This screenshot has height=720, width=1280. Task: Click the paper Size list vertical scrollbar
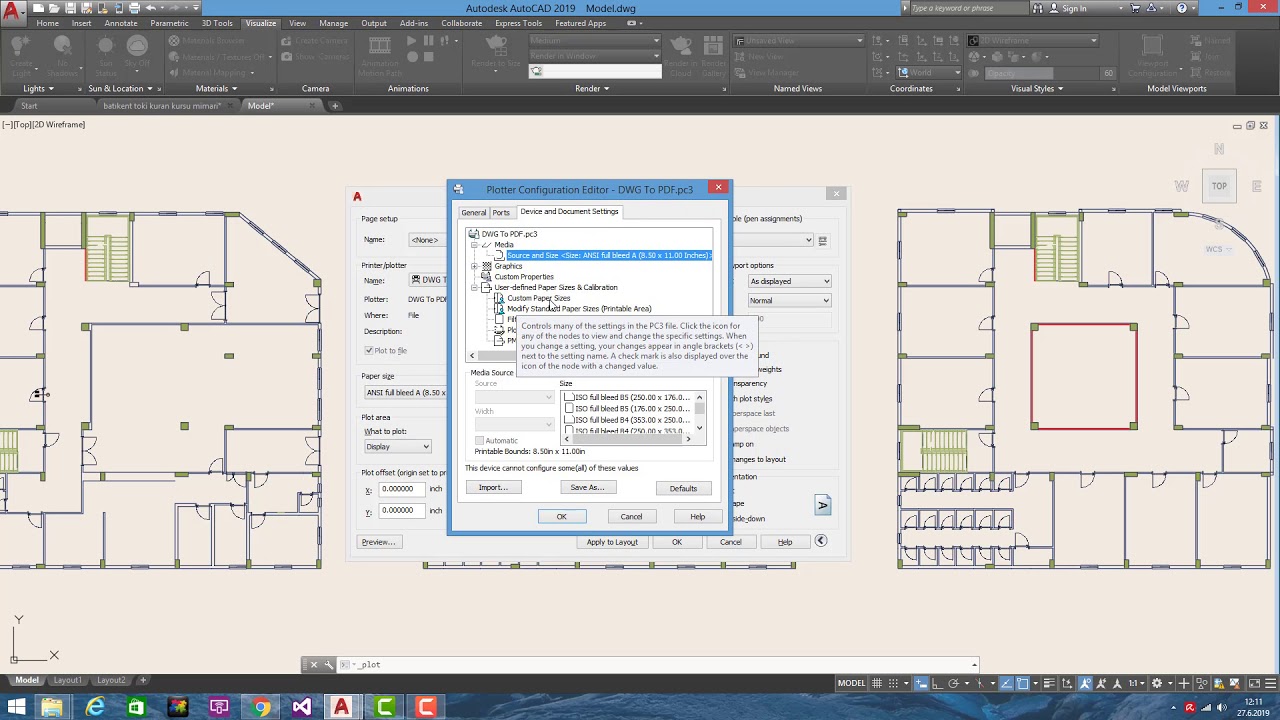point(699,413)
